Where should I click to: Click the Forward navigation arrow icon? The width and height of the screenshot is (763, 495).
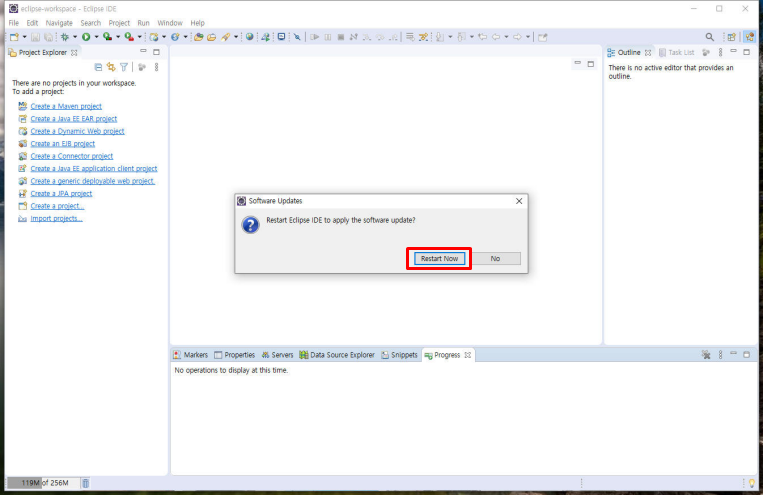(517, 37)
